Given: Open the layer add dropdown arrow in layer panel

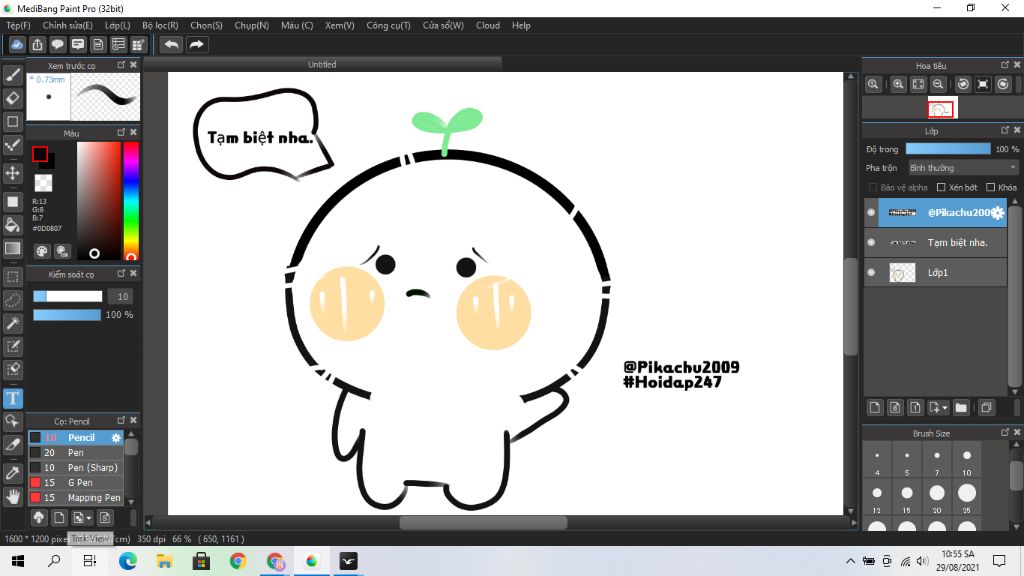Looking at the screenshot, I should tap(944, 408).
